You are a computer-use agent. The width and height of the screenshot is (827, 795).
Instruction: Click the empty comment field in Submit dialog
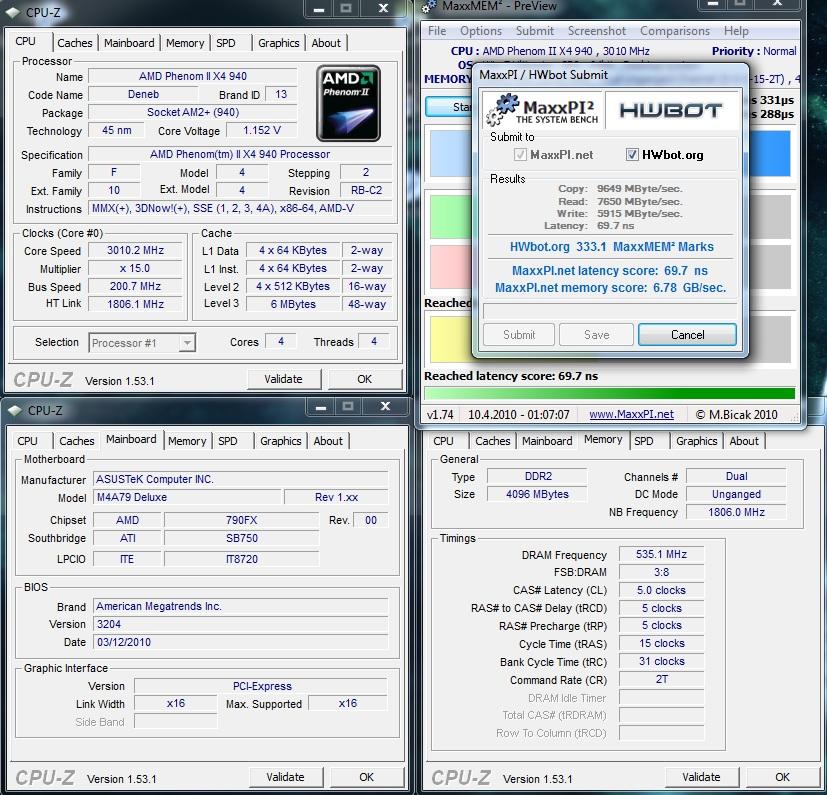[x=610, y=311]
